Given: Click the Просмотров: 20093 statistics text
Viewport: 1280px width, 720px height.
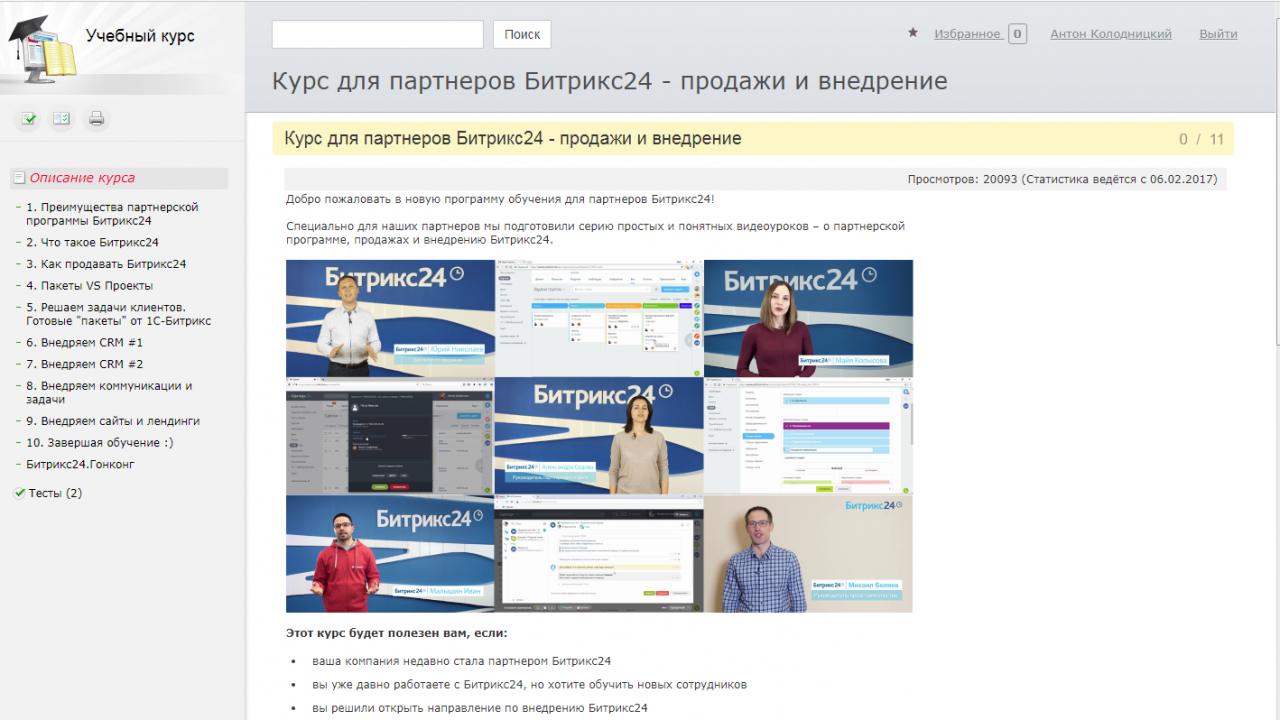Looking at the screenshot, I should pyautogui.click(x=1062, y=179).
